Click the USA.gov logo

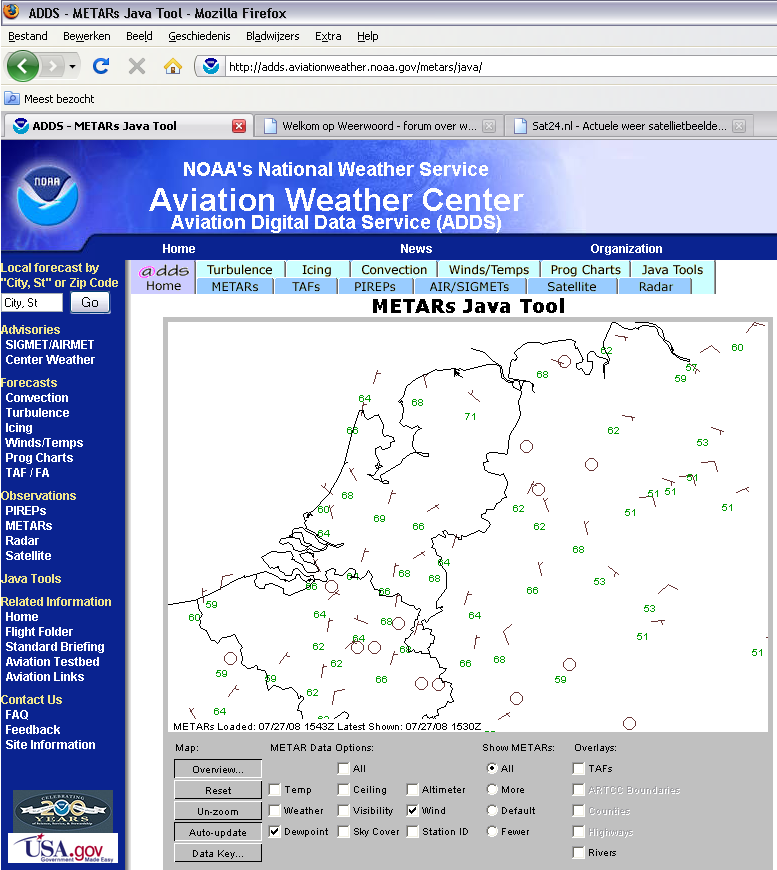click(63, 847)
